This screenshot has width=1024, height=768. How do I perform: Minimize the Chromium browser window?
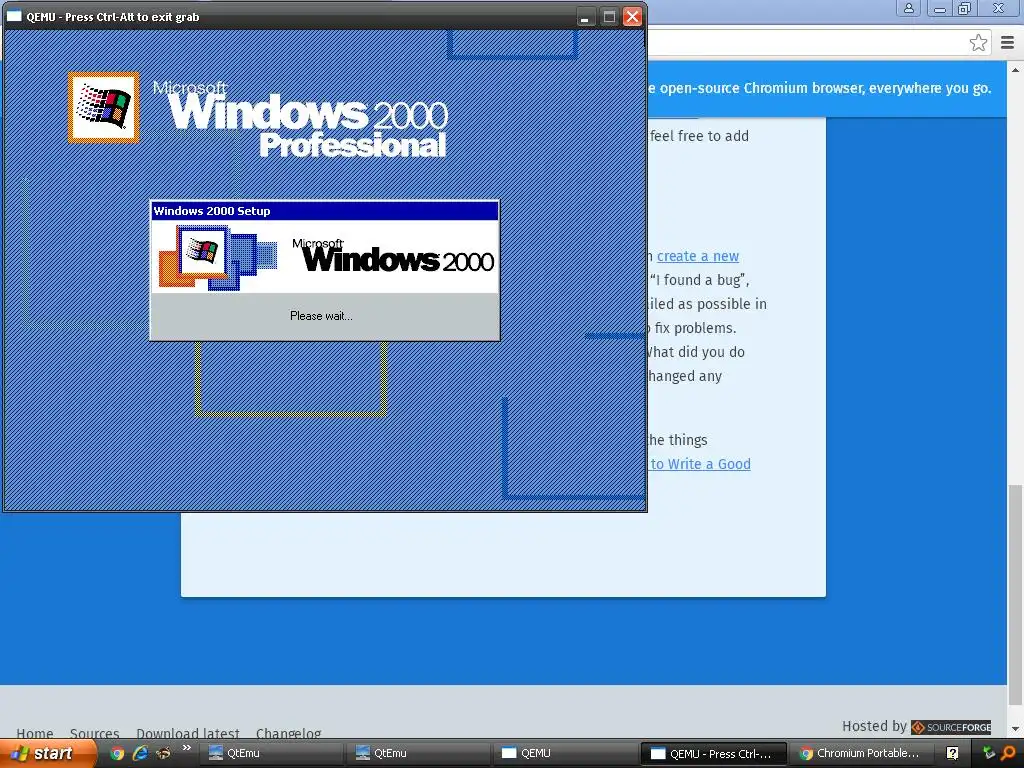(940, 8)
